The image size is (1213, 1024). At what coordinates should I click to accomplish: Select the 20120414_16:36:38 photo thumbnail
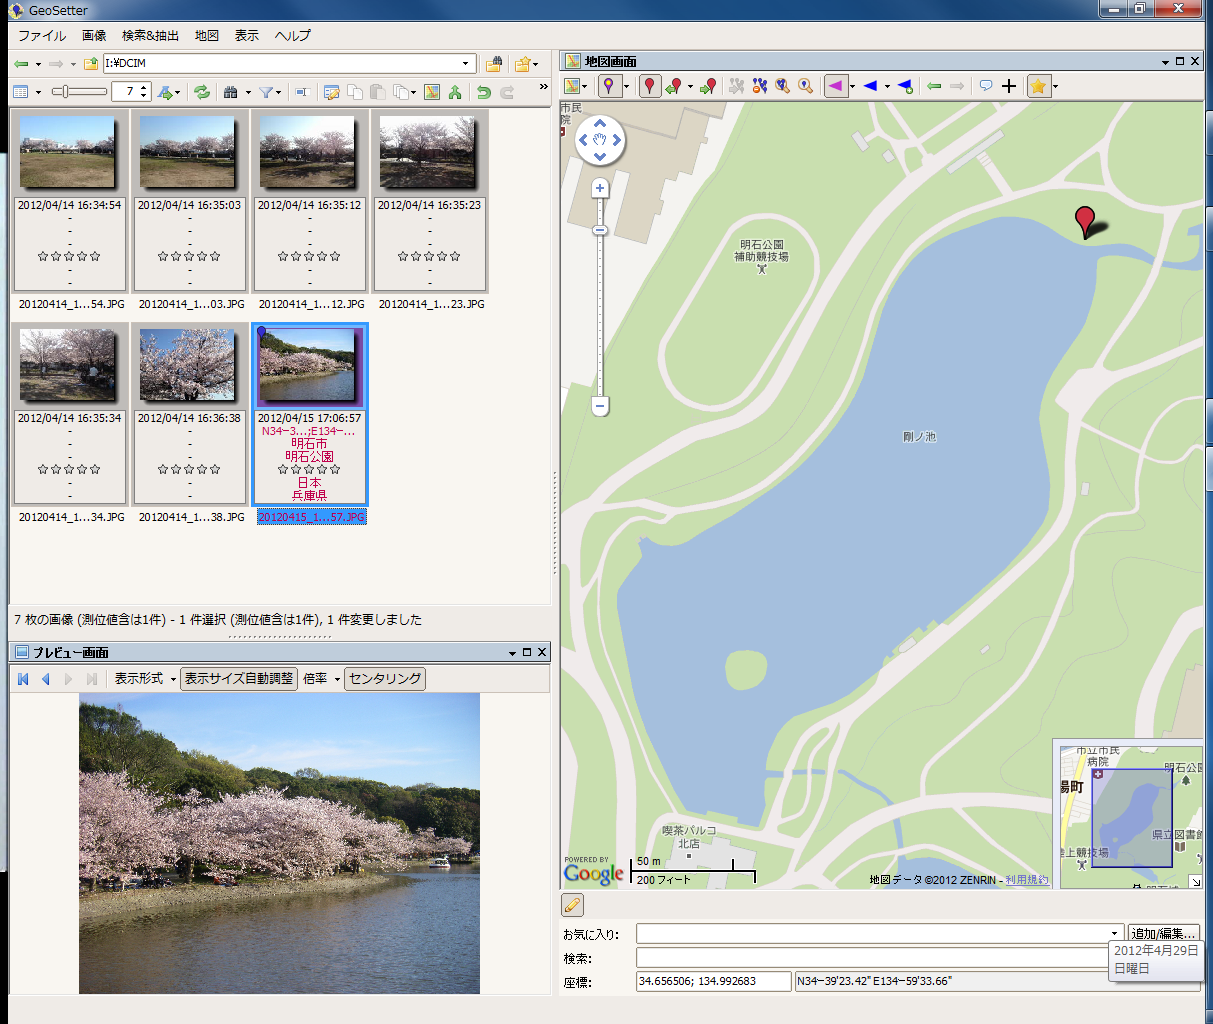pos(189,363)
